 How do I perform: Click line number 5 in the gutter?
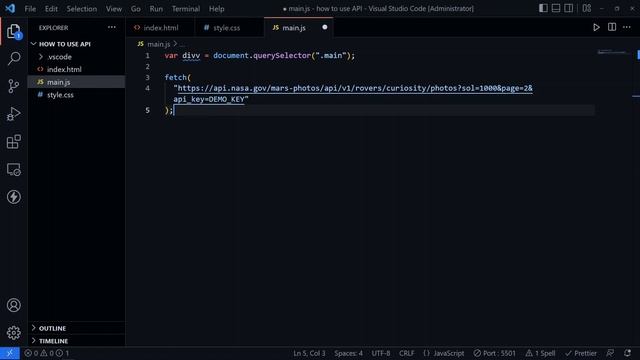point(147,111)
